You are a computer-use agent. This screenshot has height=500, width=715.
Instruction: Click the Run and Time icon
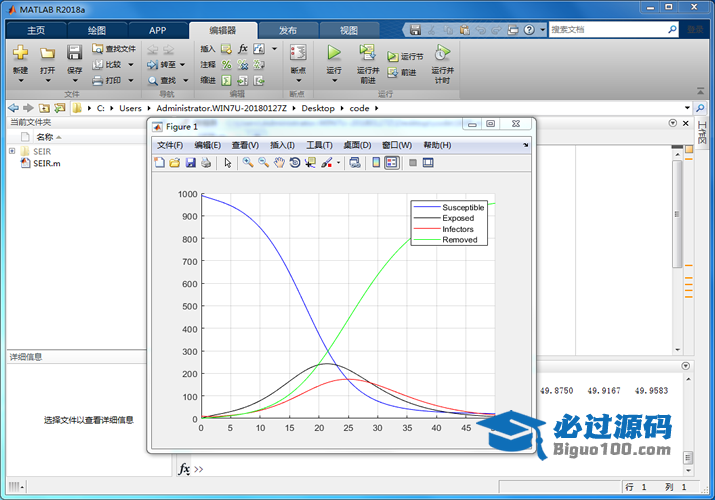[x=442, y=52]
